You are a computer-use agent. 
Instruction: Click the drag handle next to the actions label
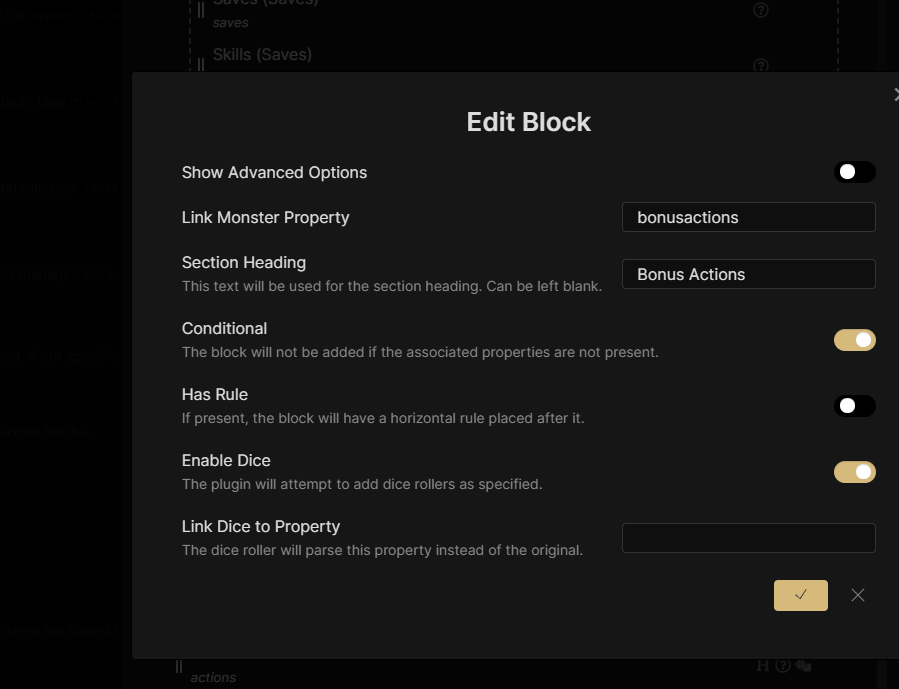[x=178, y=665]
